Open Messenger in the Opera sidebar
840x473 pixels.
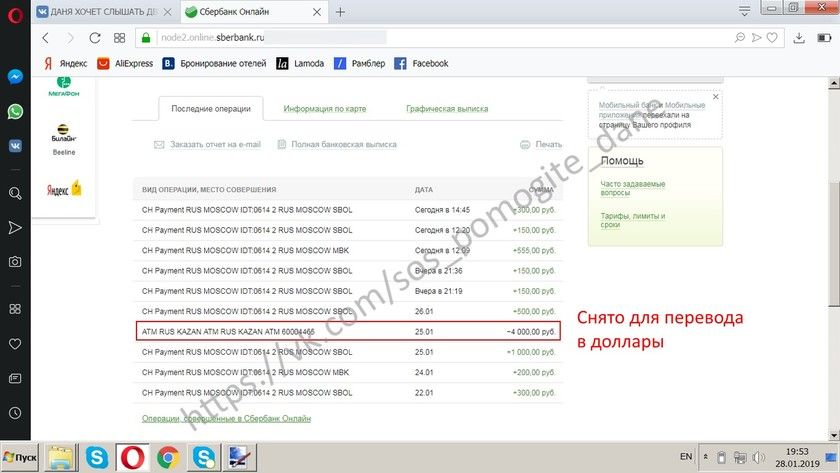click(x=15, y=76)
